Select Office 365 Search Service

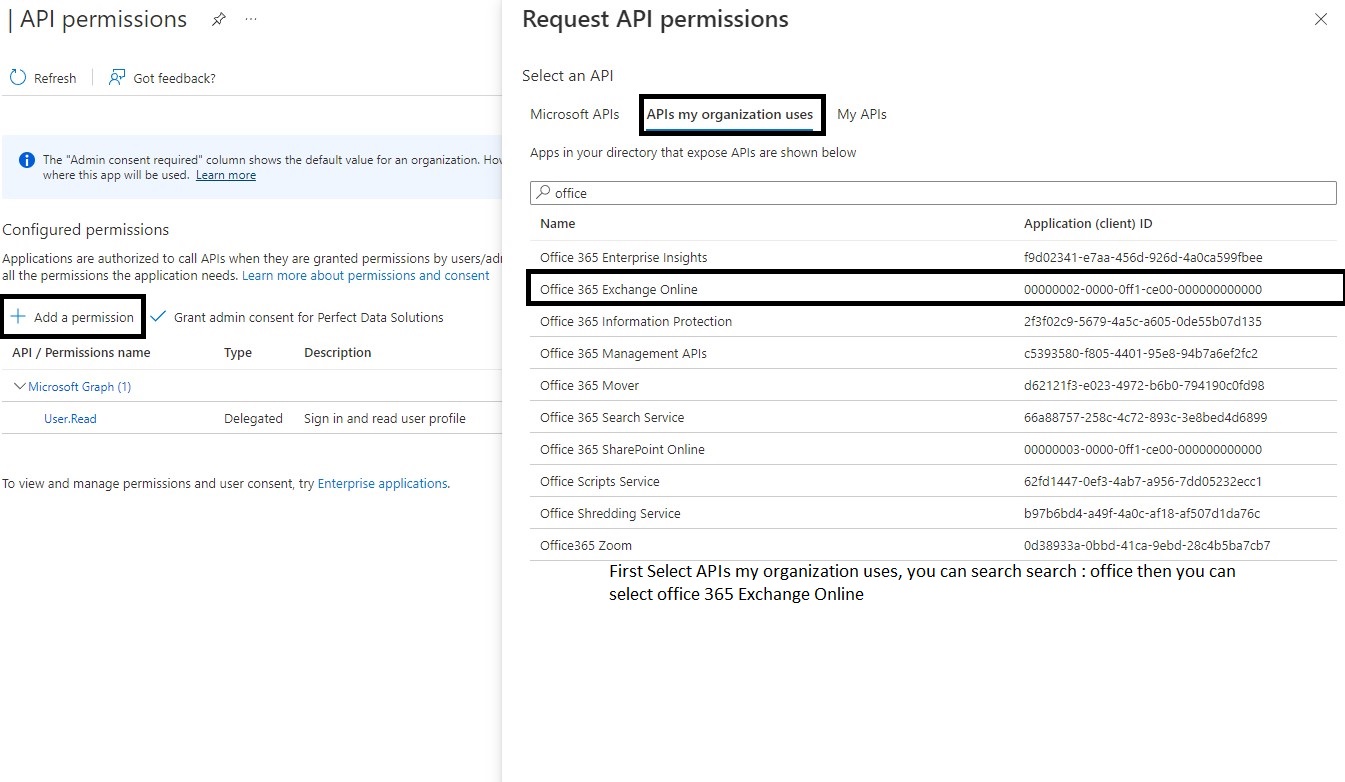933,417
